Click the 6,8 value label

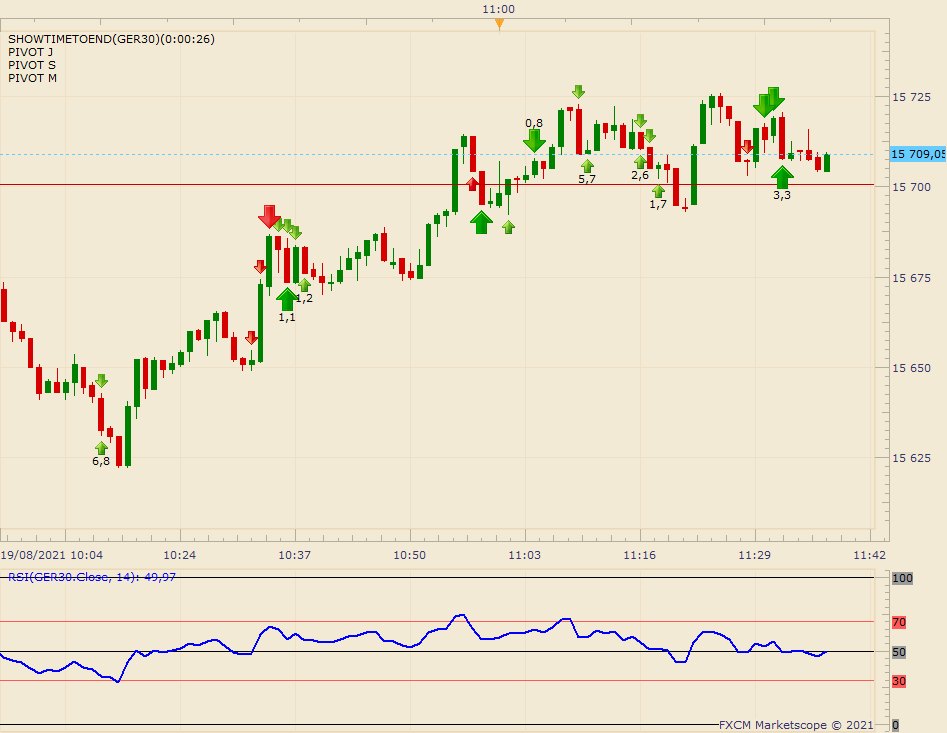click(x=101, y=461)
